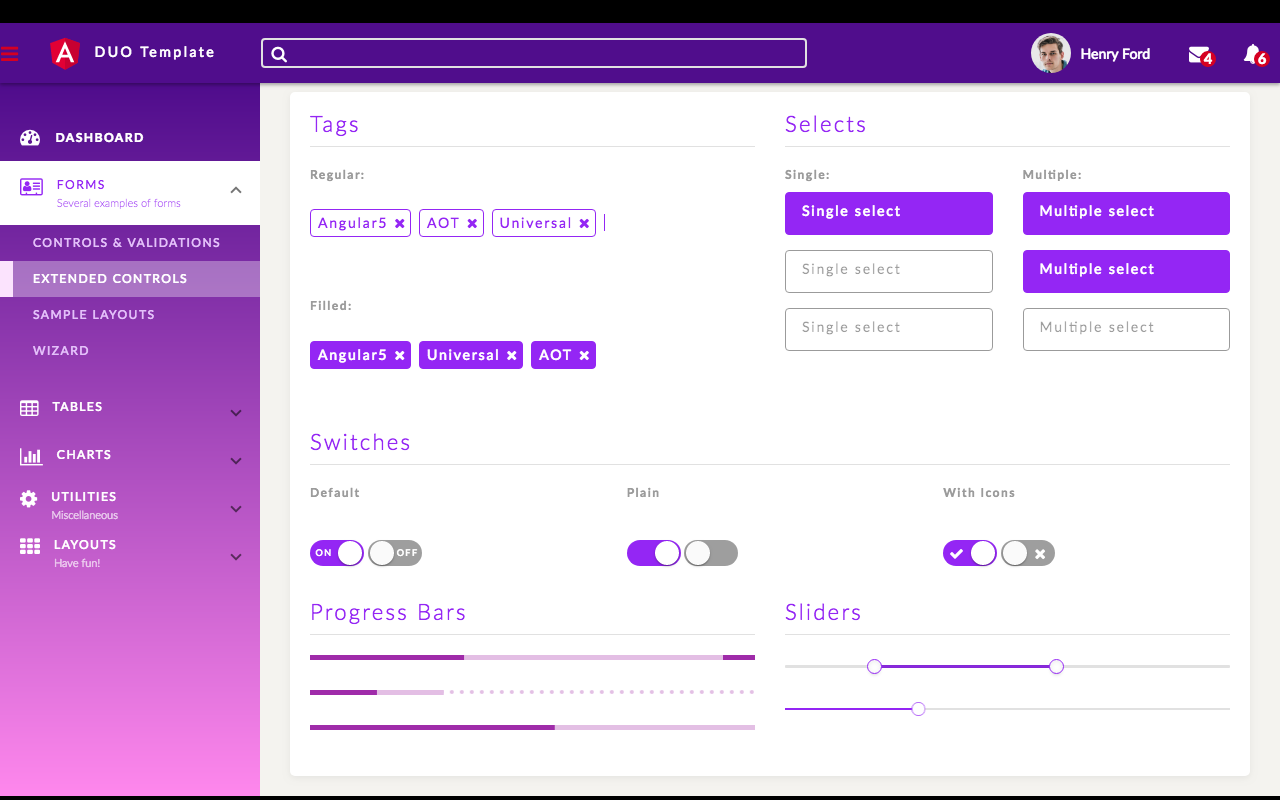Image resolution: width=1280 pixels, height=800 pixels.
Task: Open notifications via the bell icon
Action: [1253, 53]
